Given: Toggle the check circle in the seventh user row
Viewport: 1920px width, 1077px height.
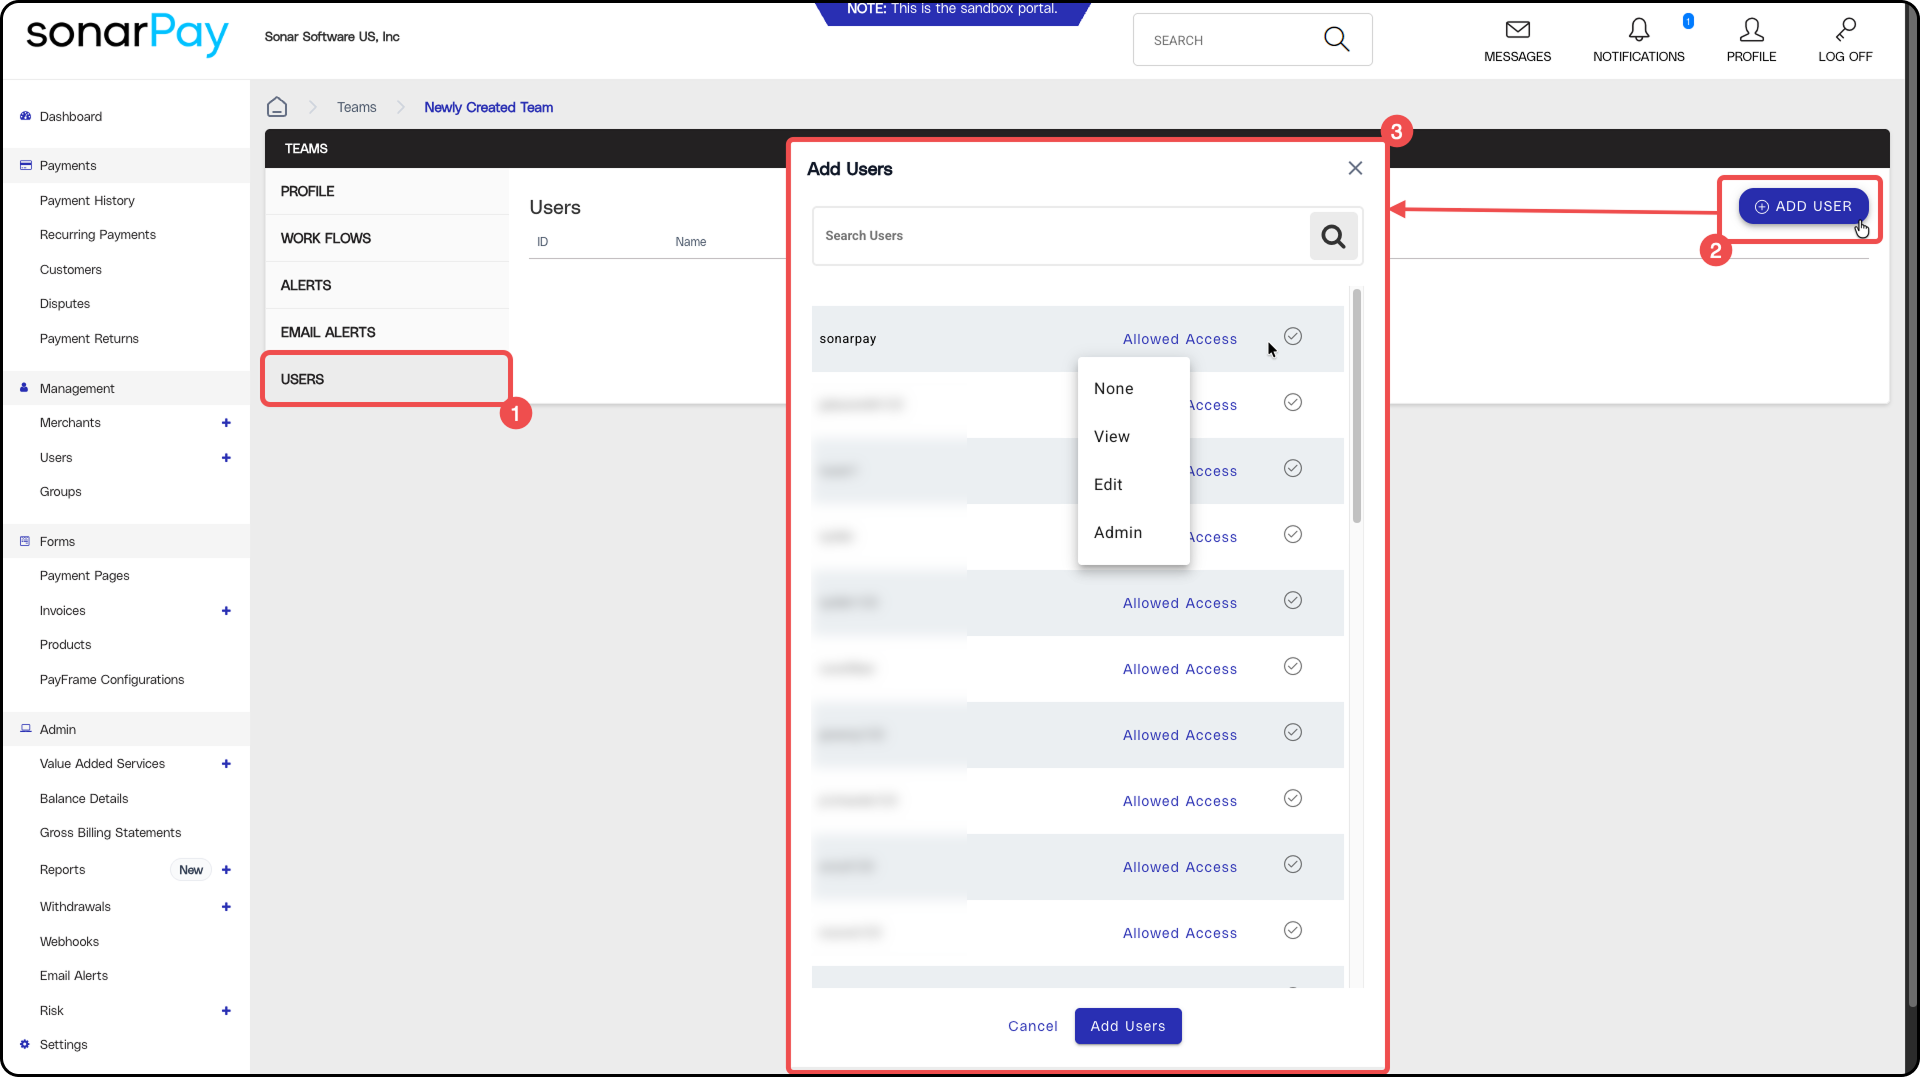Looking at the screenshot, I should [x=1293, y=733].
